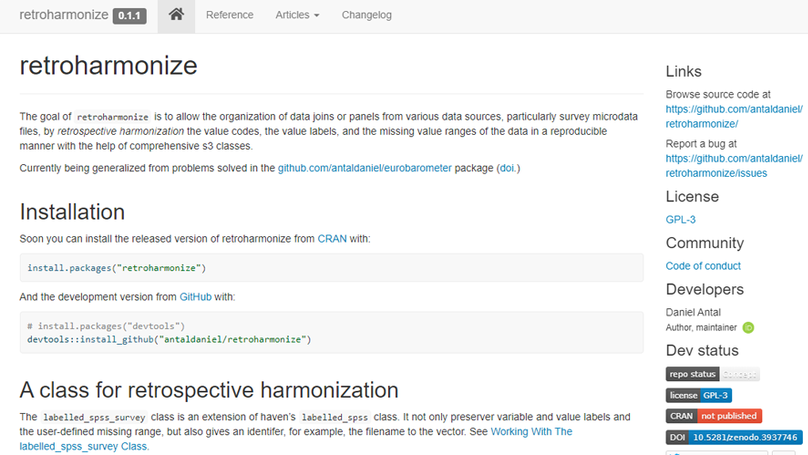Browse source code GitHub repository link
The width and height of the screenshot is (808, 455).
click(x=733, y=116)
